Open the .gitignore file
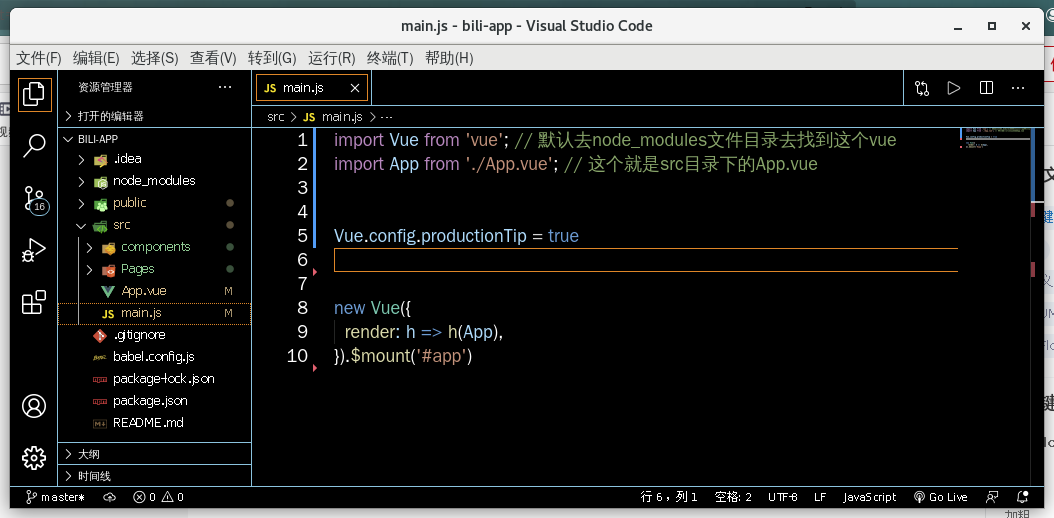1054x518 pixels. [x=155, y=335]
